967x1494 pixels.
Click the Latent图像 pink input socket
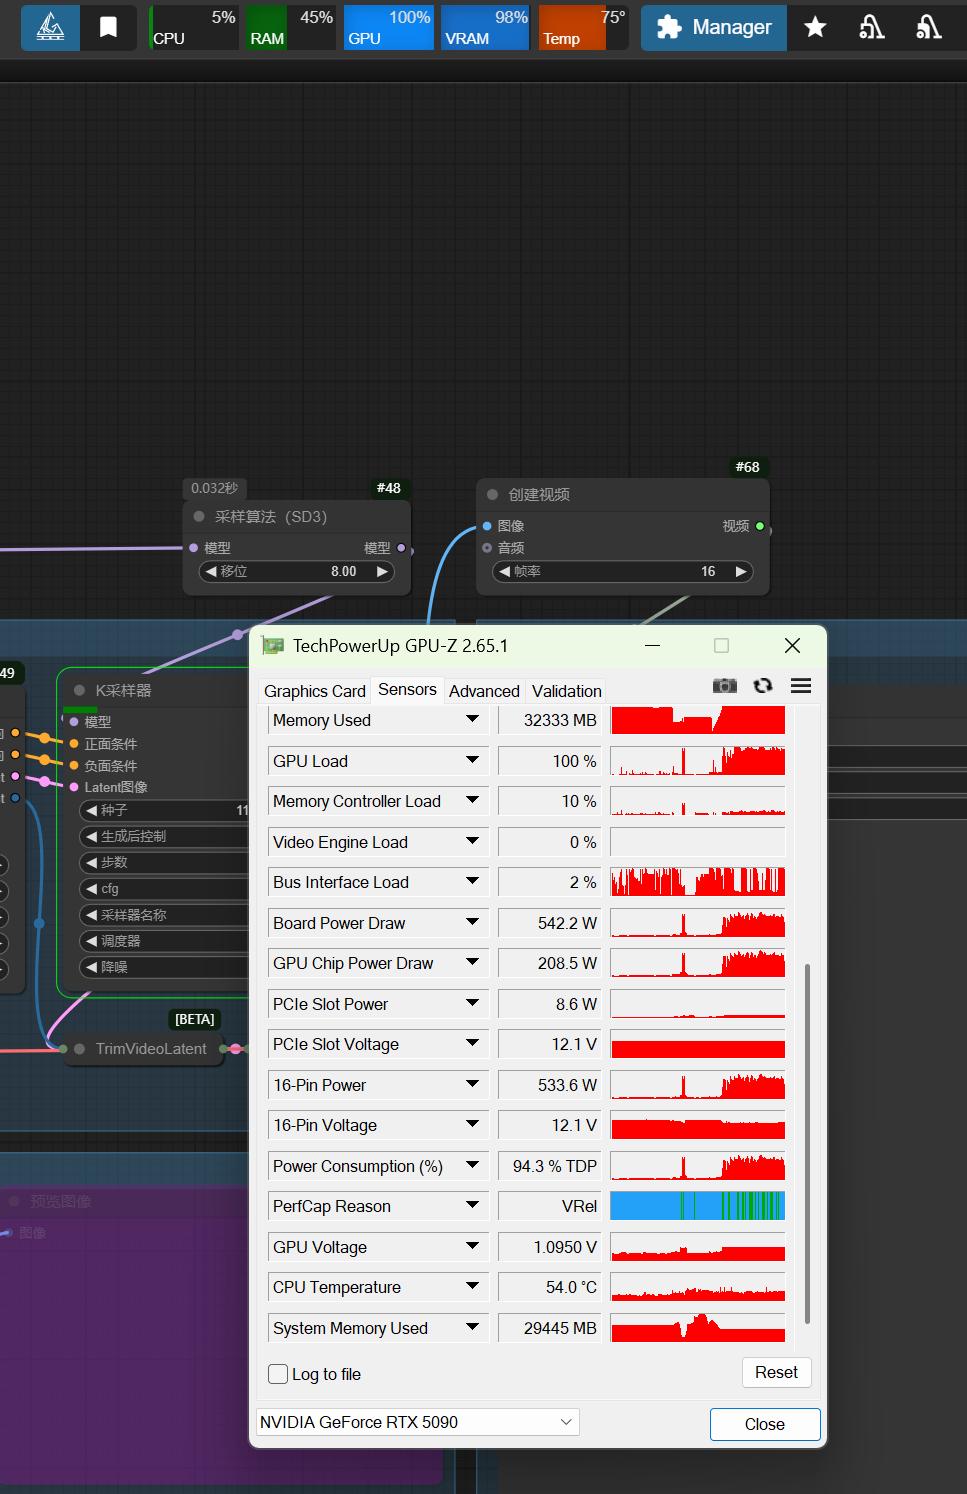(74, 787)
